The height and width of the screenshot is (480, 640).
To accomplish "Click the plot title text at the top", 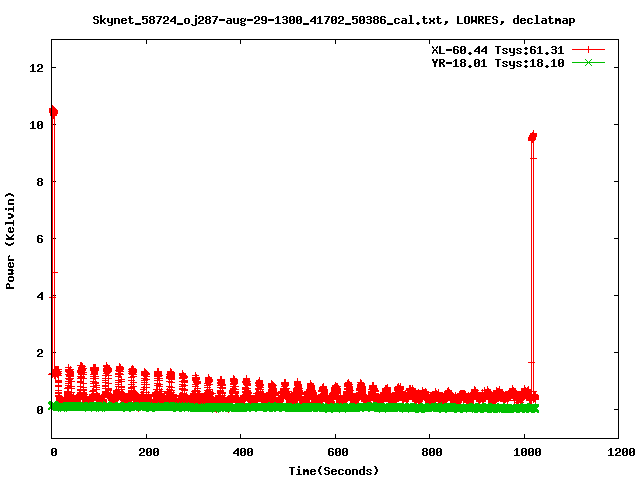I will point(333,20).
